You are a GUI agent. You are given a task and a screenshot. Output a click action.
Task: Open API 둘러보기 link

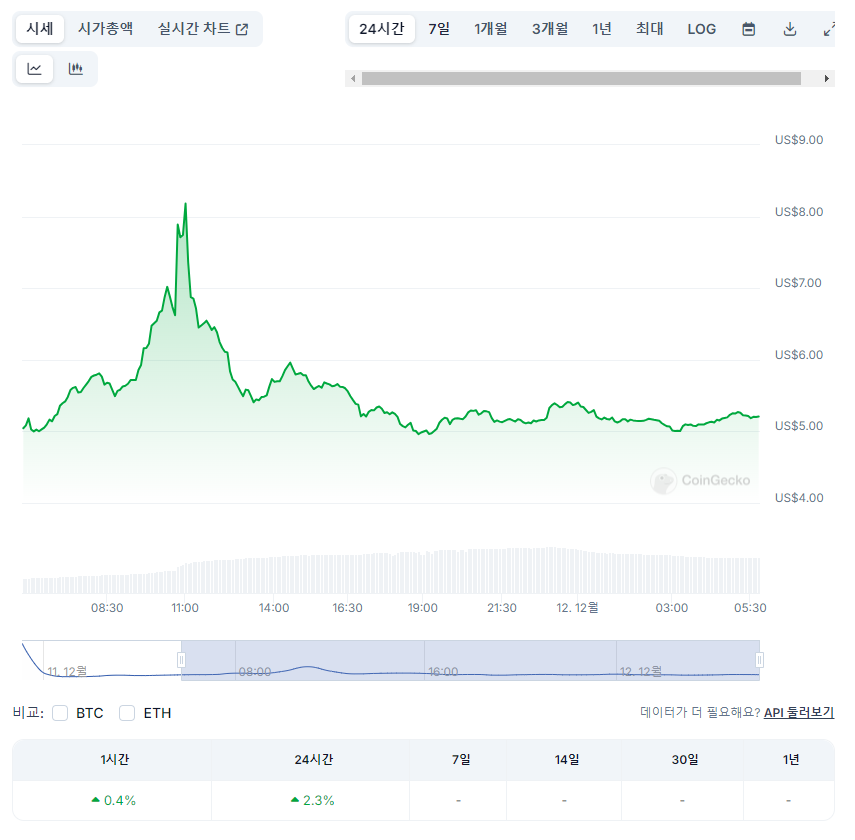799,712
